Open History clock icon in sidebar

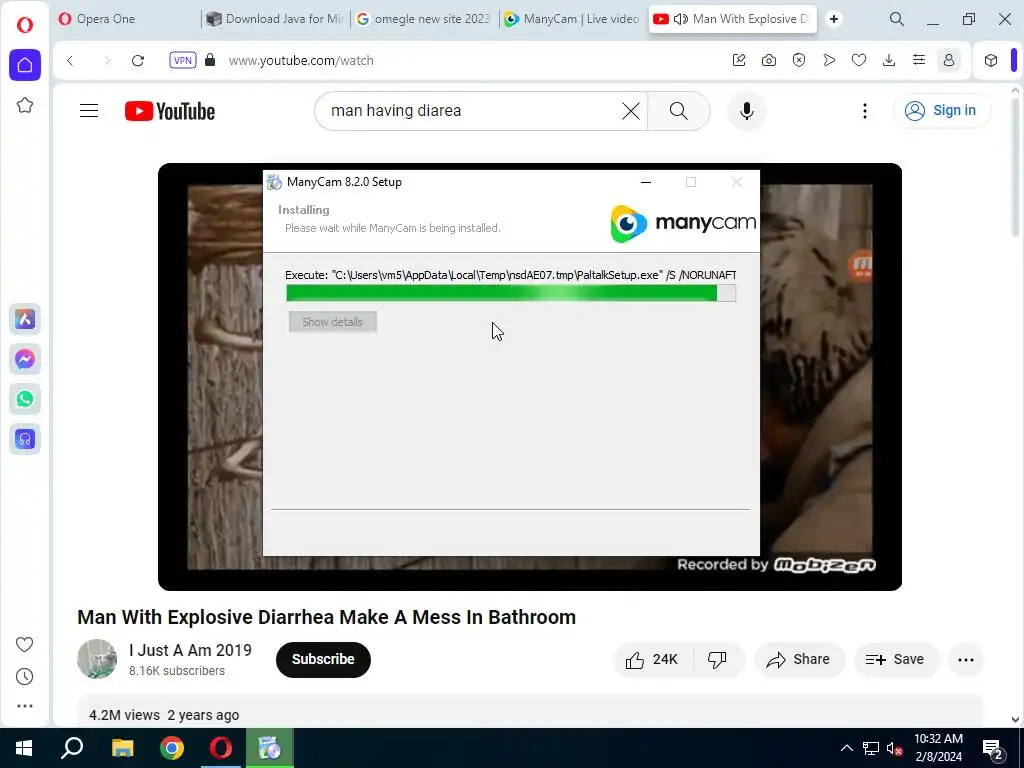click(x=24, y=677)
